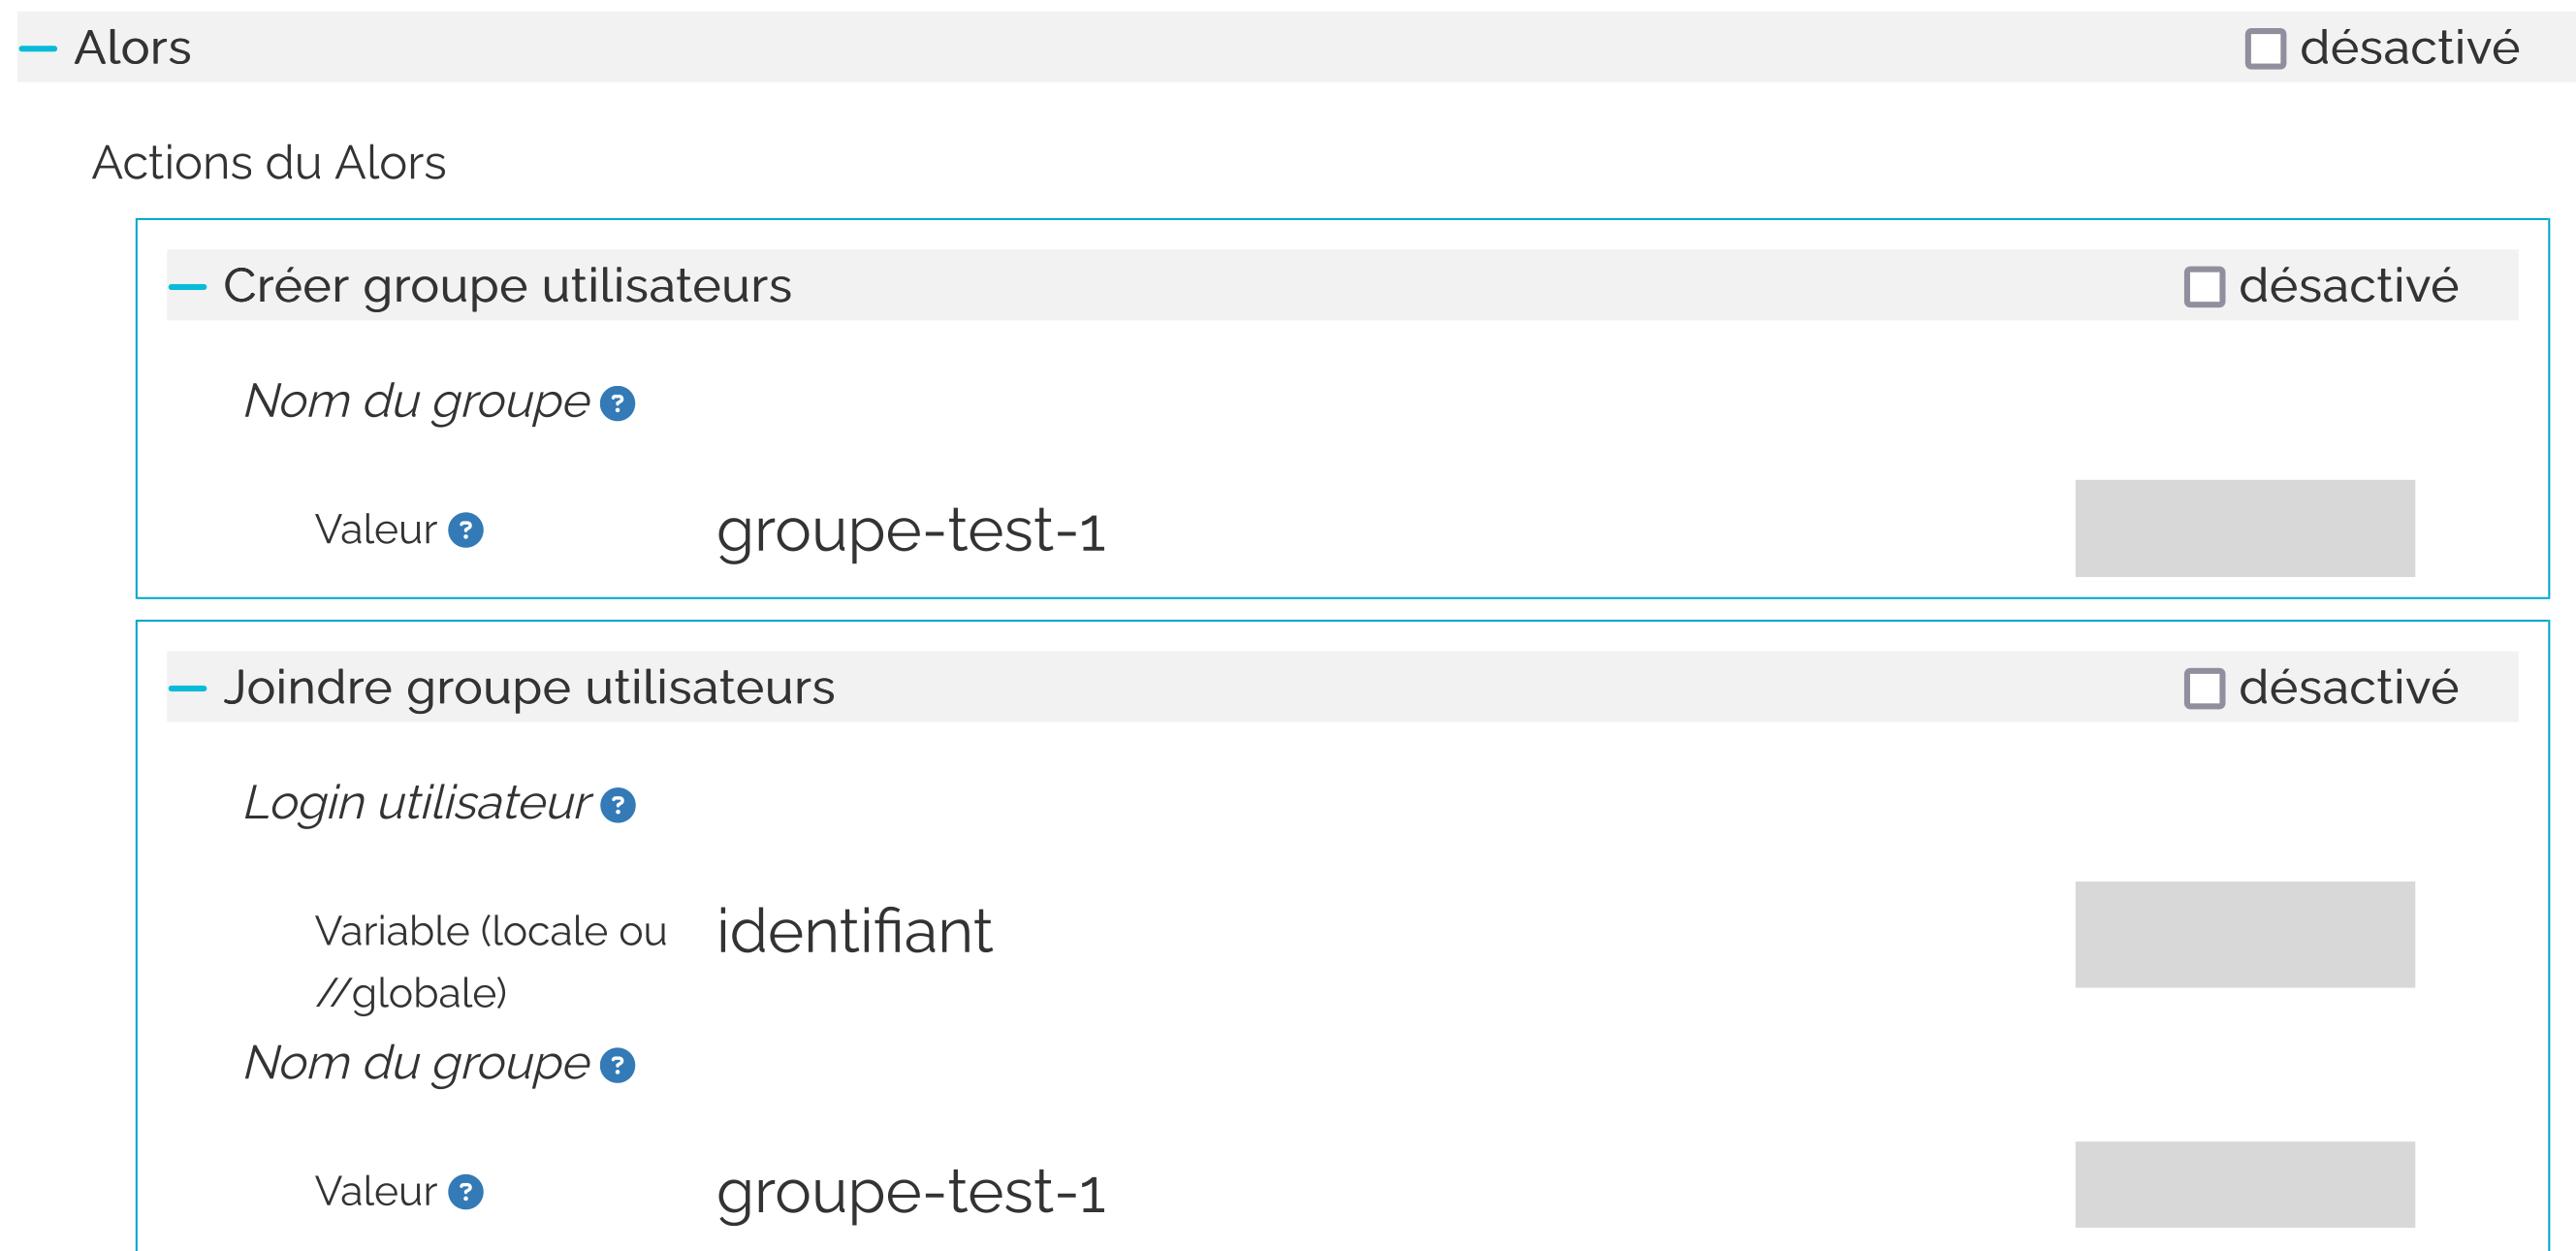The width and height of the screenshot is (2576, 1251).
Task: Check désactivé for Joindre groupe utilisateurs
Action: (2203, 689)
